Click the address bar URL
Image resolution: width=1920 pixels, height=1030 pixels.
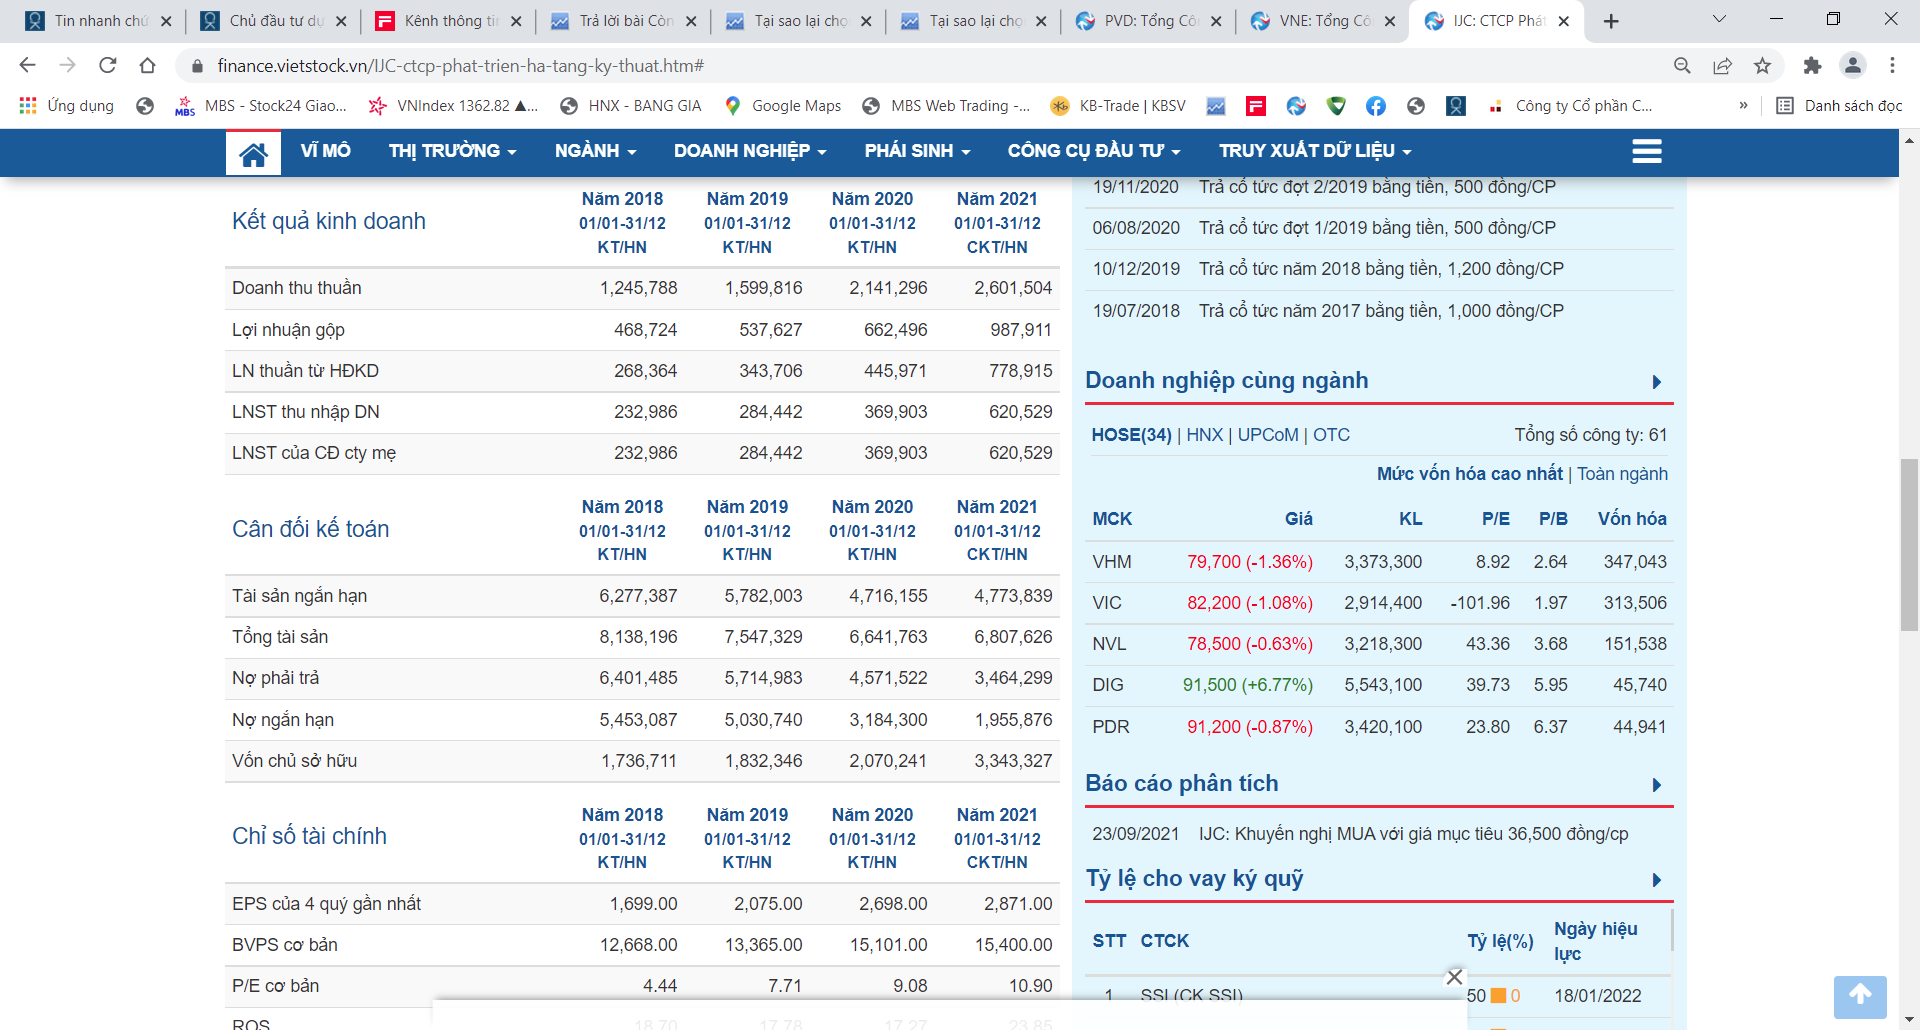point(461,66)
